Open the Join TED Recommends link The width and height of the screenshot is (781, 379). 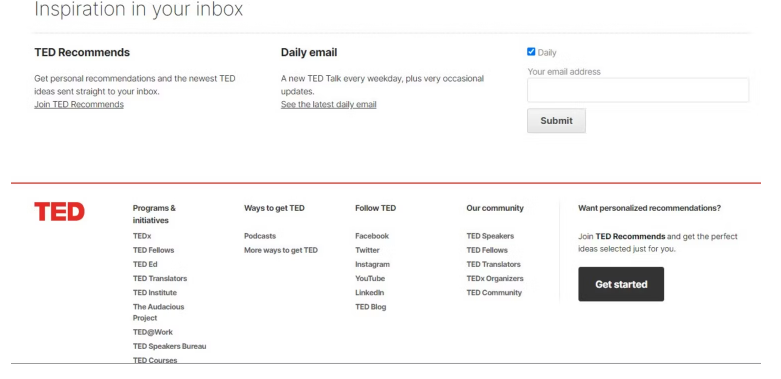(x=79, y=104)
